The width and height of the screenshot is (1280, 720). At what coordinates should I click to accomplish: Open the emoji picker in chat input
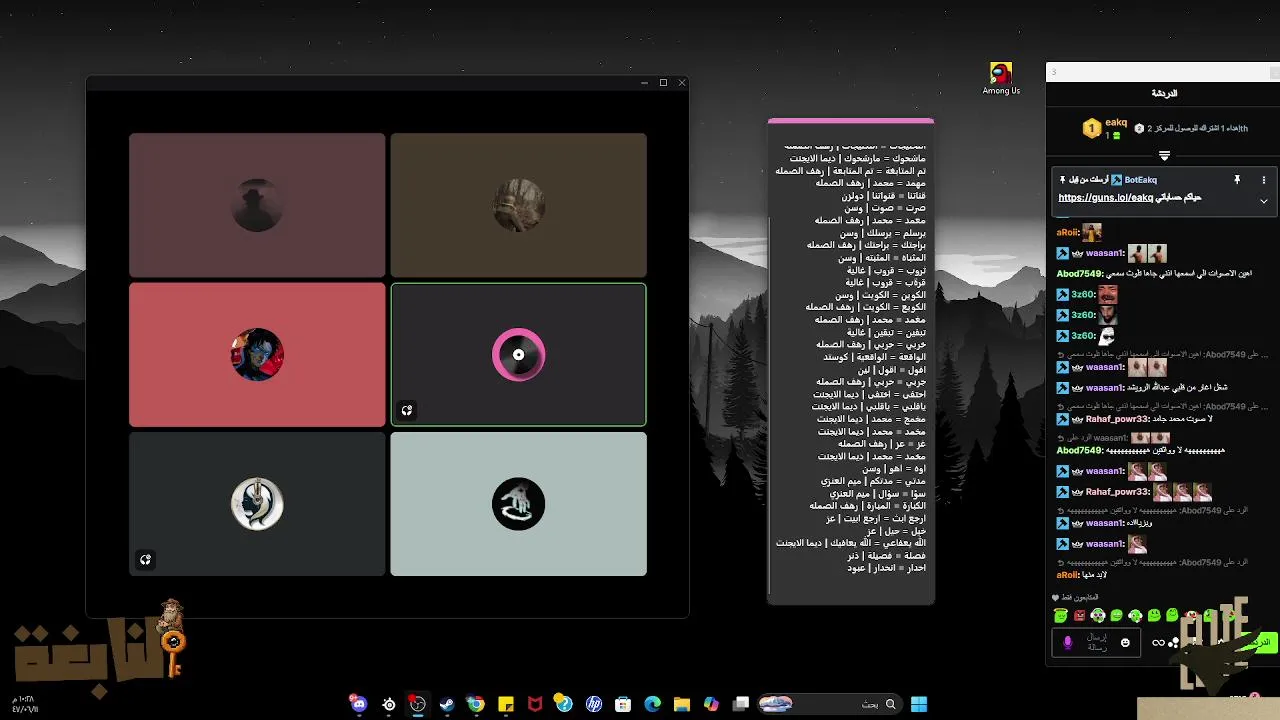click(1125, 642)
